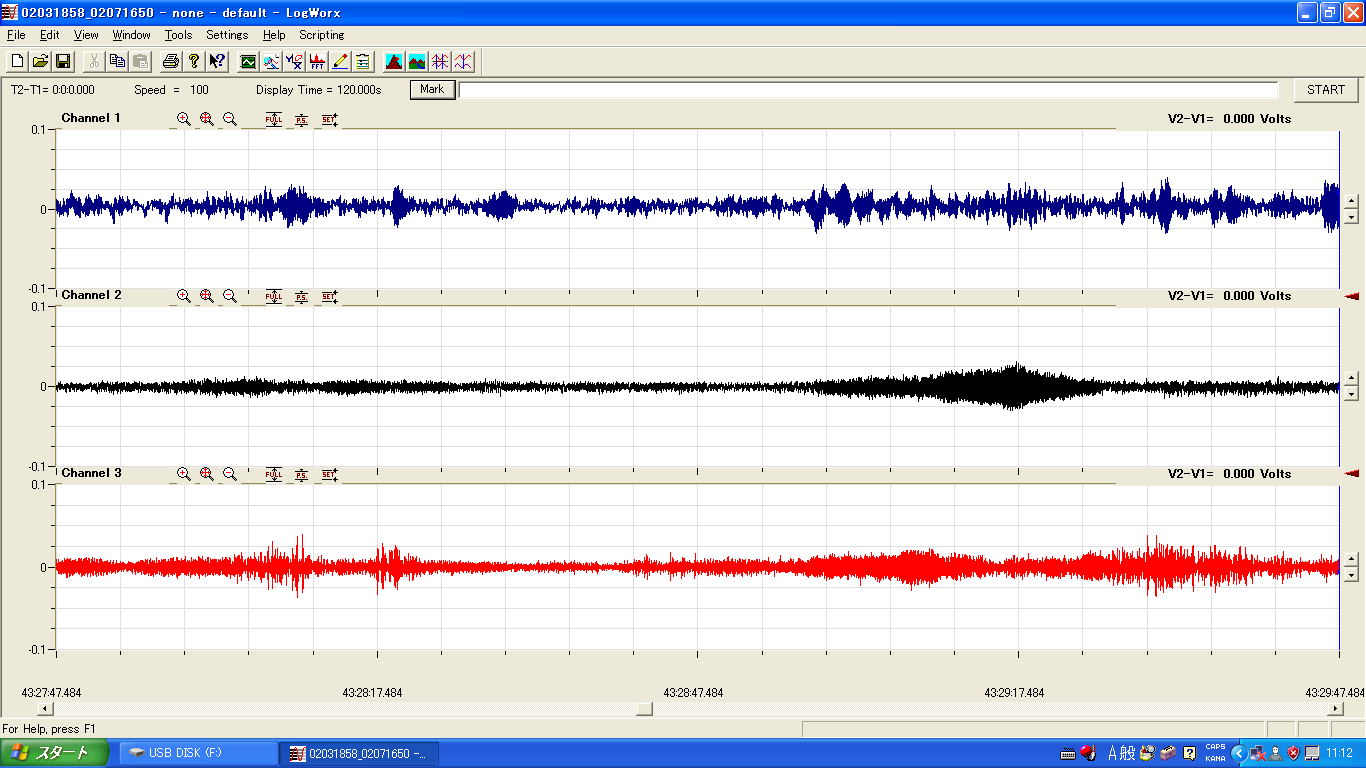Click the horizontal scrollbar thumb
Image resolution: width=1366 pixels, height=768 pixels.
[644, 709]
